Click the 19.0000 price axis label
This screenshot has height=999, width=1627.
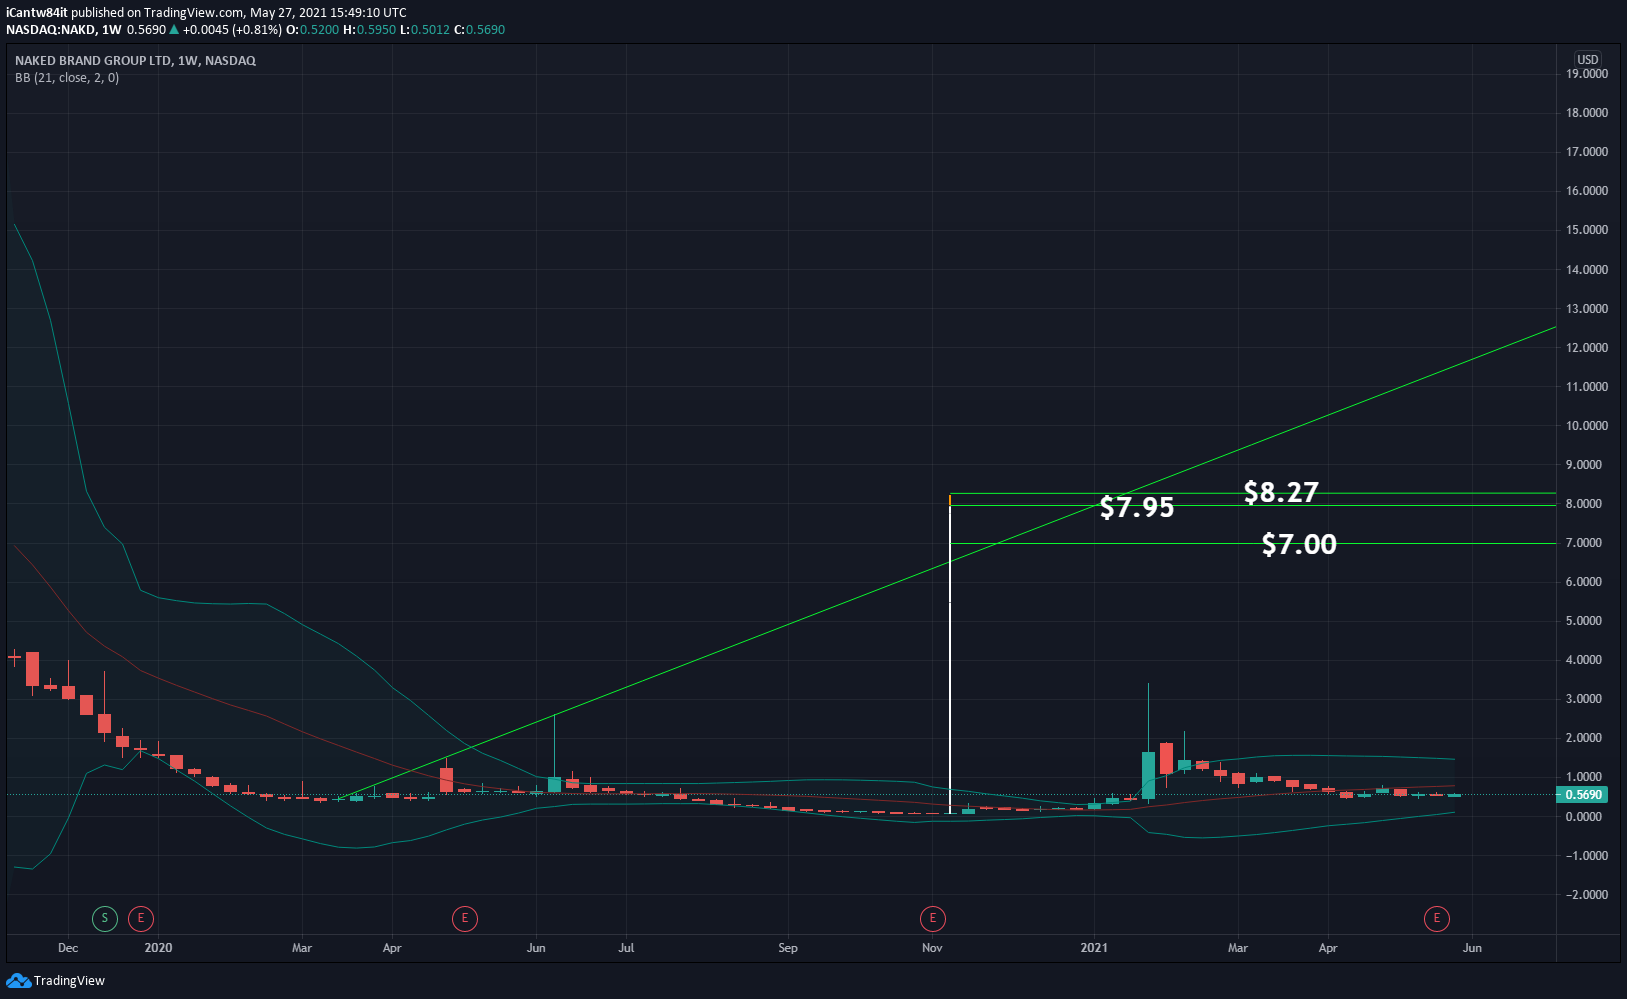1587,74
